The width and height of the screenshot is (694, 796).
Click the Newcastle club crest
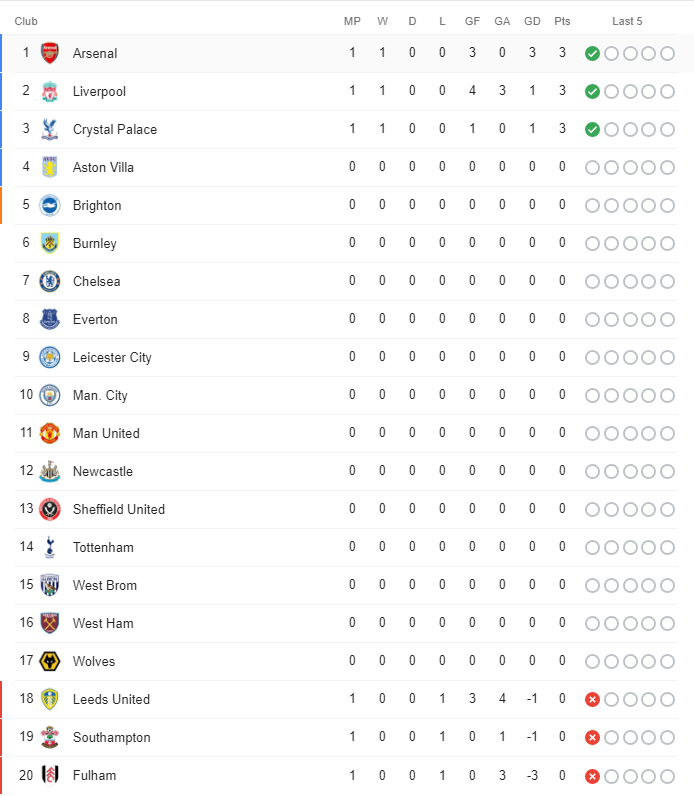[x=50, y=471]
